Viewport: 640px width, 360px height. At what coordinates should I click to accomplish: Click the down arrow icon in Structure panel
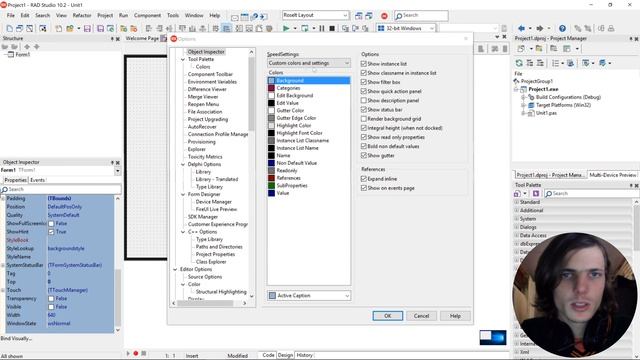point(37,47)
